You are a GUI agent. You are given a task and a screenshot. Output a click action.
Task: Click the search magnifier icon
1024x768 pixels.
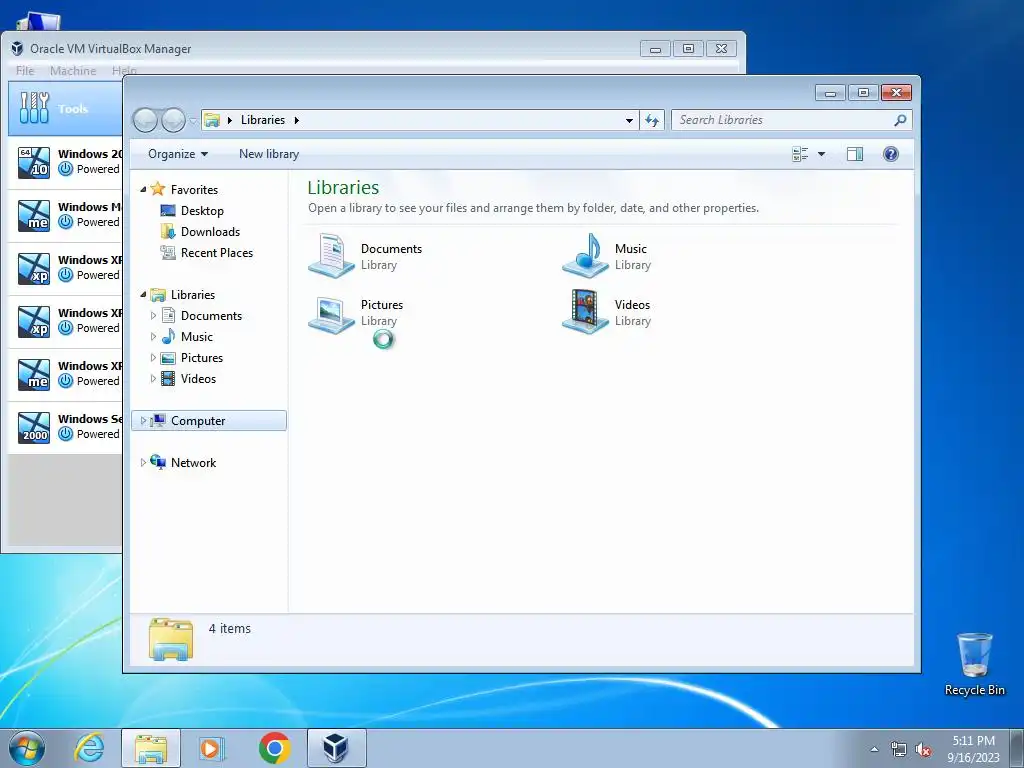(900, 120)
